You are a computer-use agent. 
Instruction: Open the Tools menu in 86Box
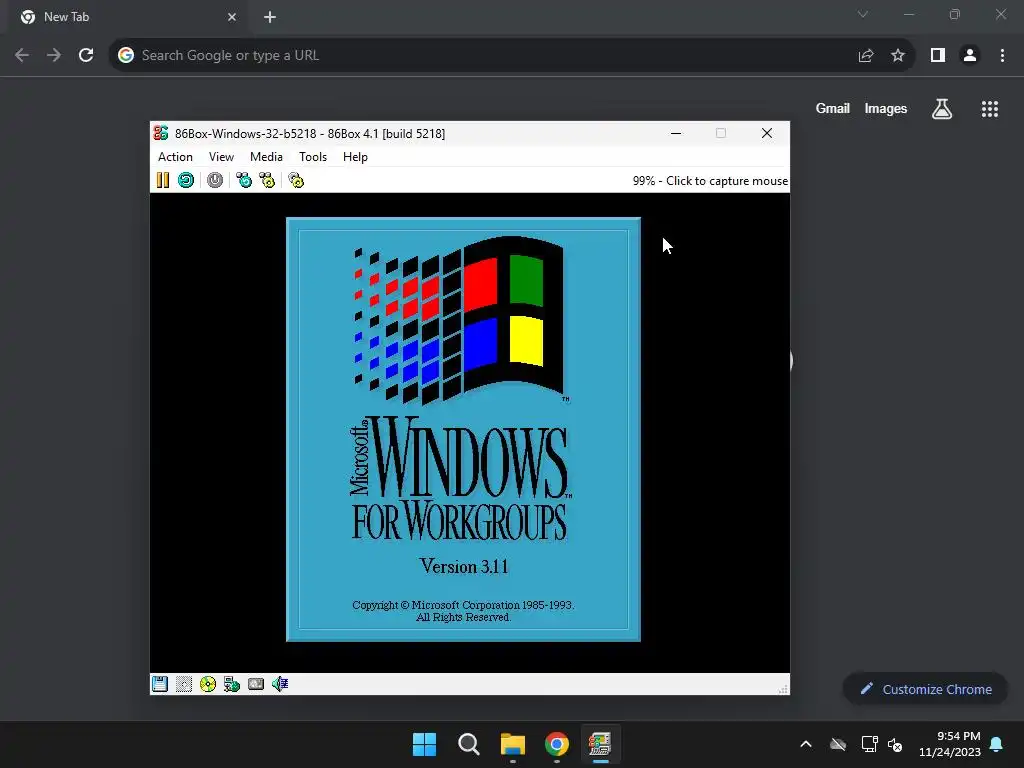tap(313, 157)
